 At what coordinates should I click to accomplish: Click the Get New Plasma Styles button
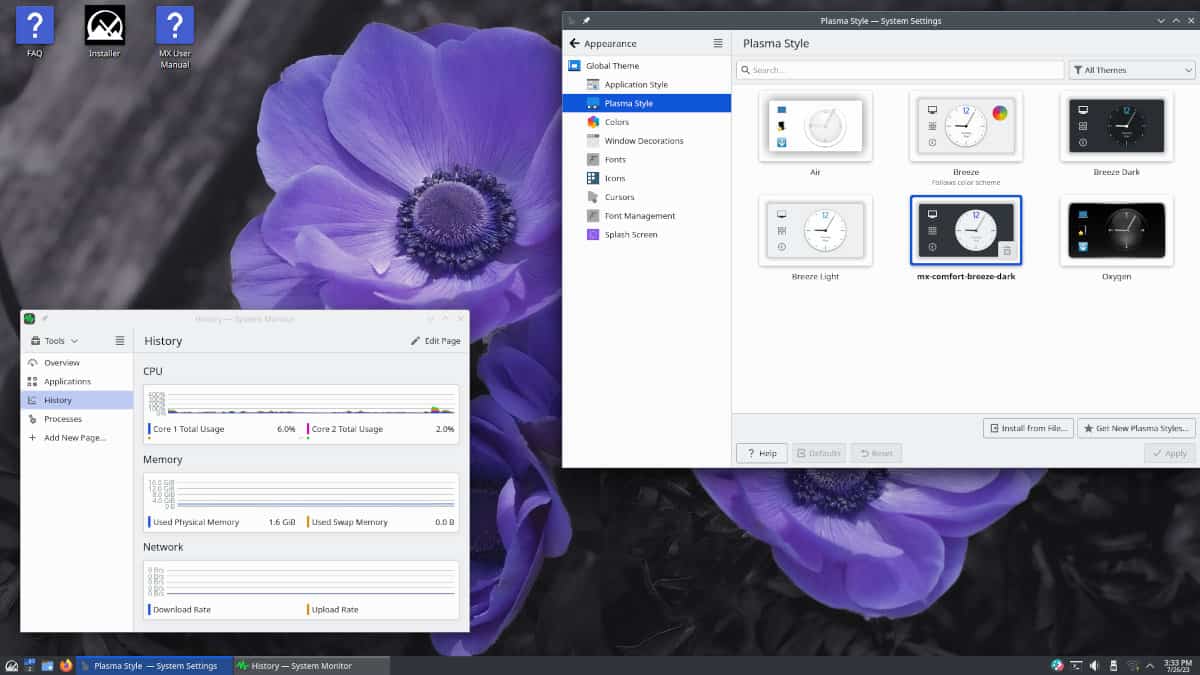point(1136,428)
